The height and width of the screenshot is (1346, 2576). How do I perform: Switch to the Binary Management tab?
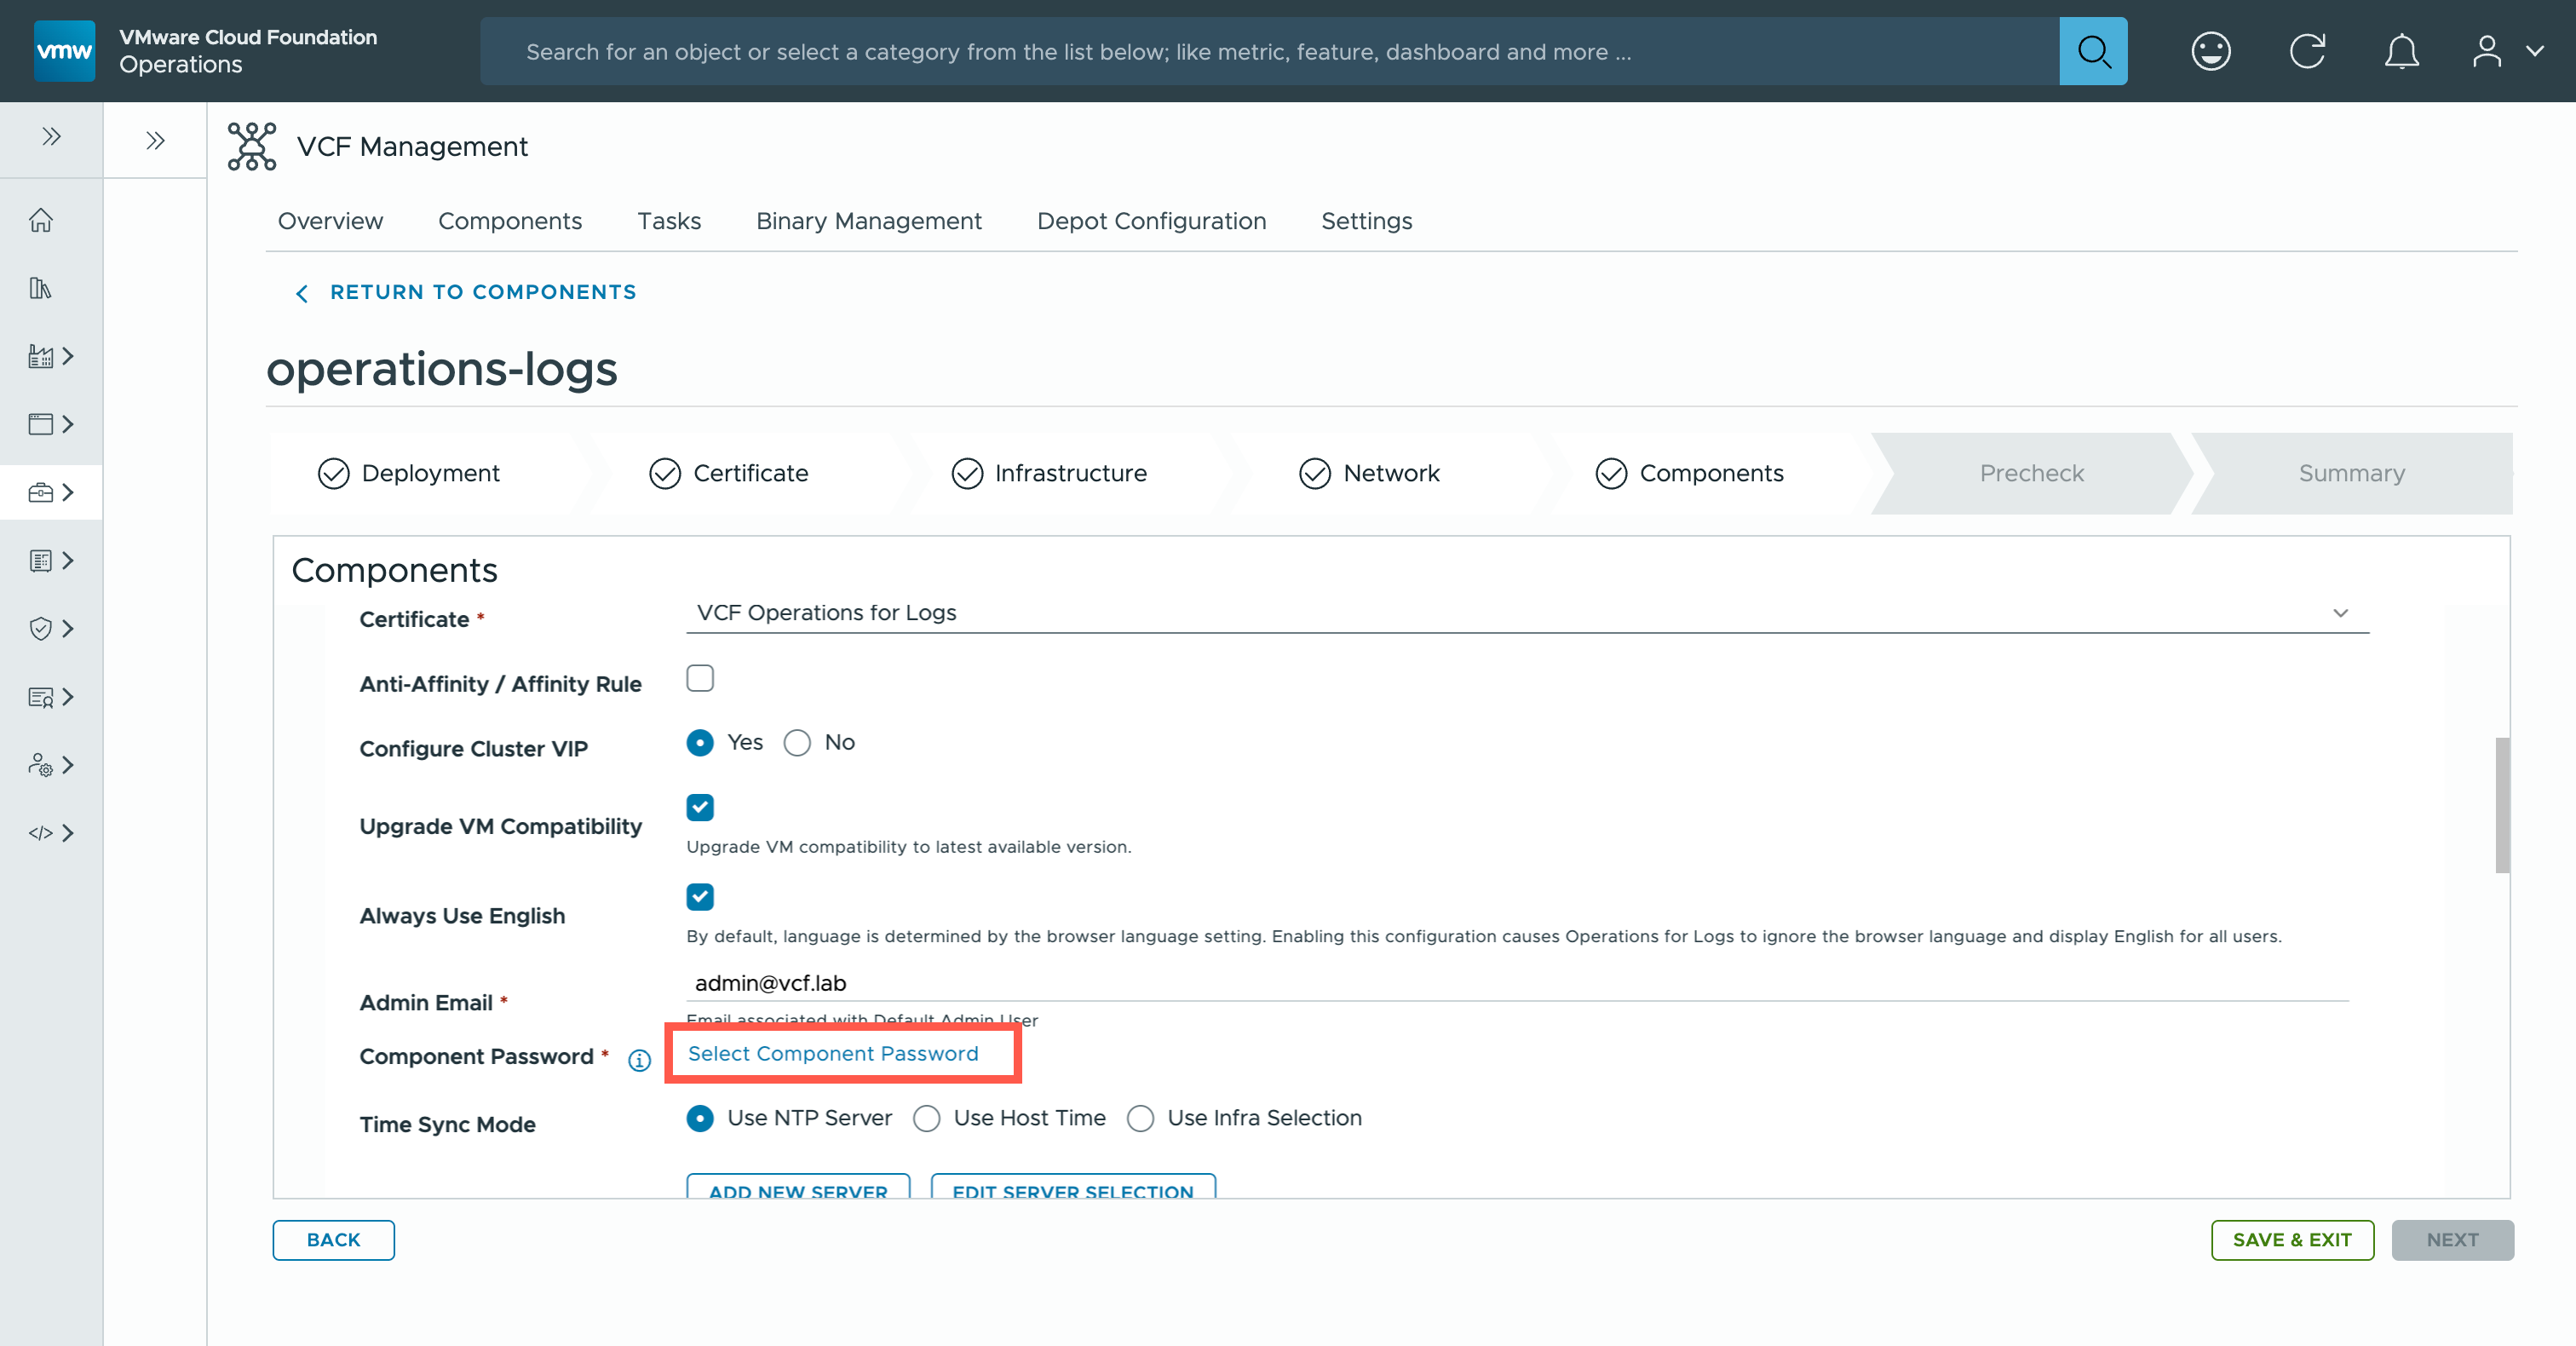click(868, 221)
